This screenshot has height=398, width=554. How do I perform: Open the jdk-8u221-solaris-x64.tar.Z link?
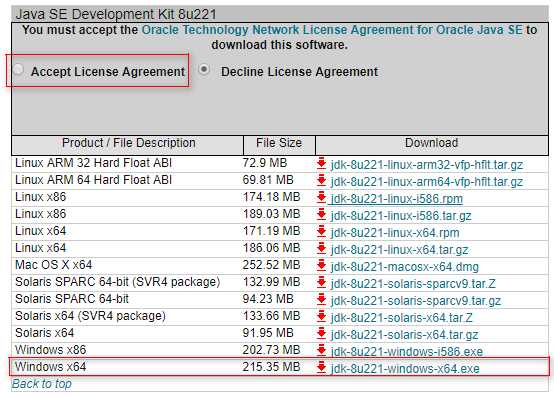pos(402,317)
